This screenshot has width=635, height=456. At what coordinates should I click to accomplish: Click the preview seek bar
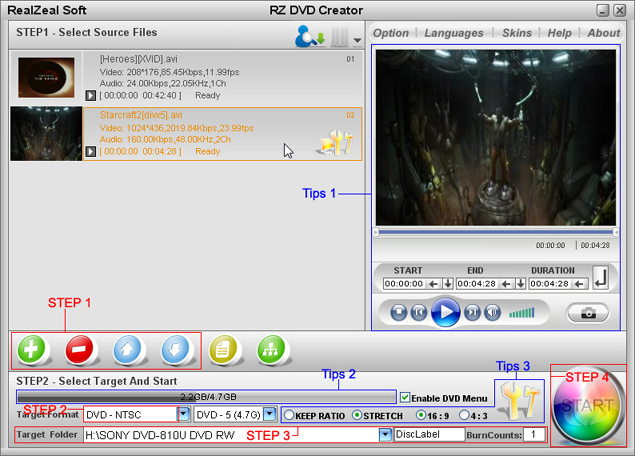coord(496,232)
